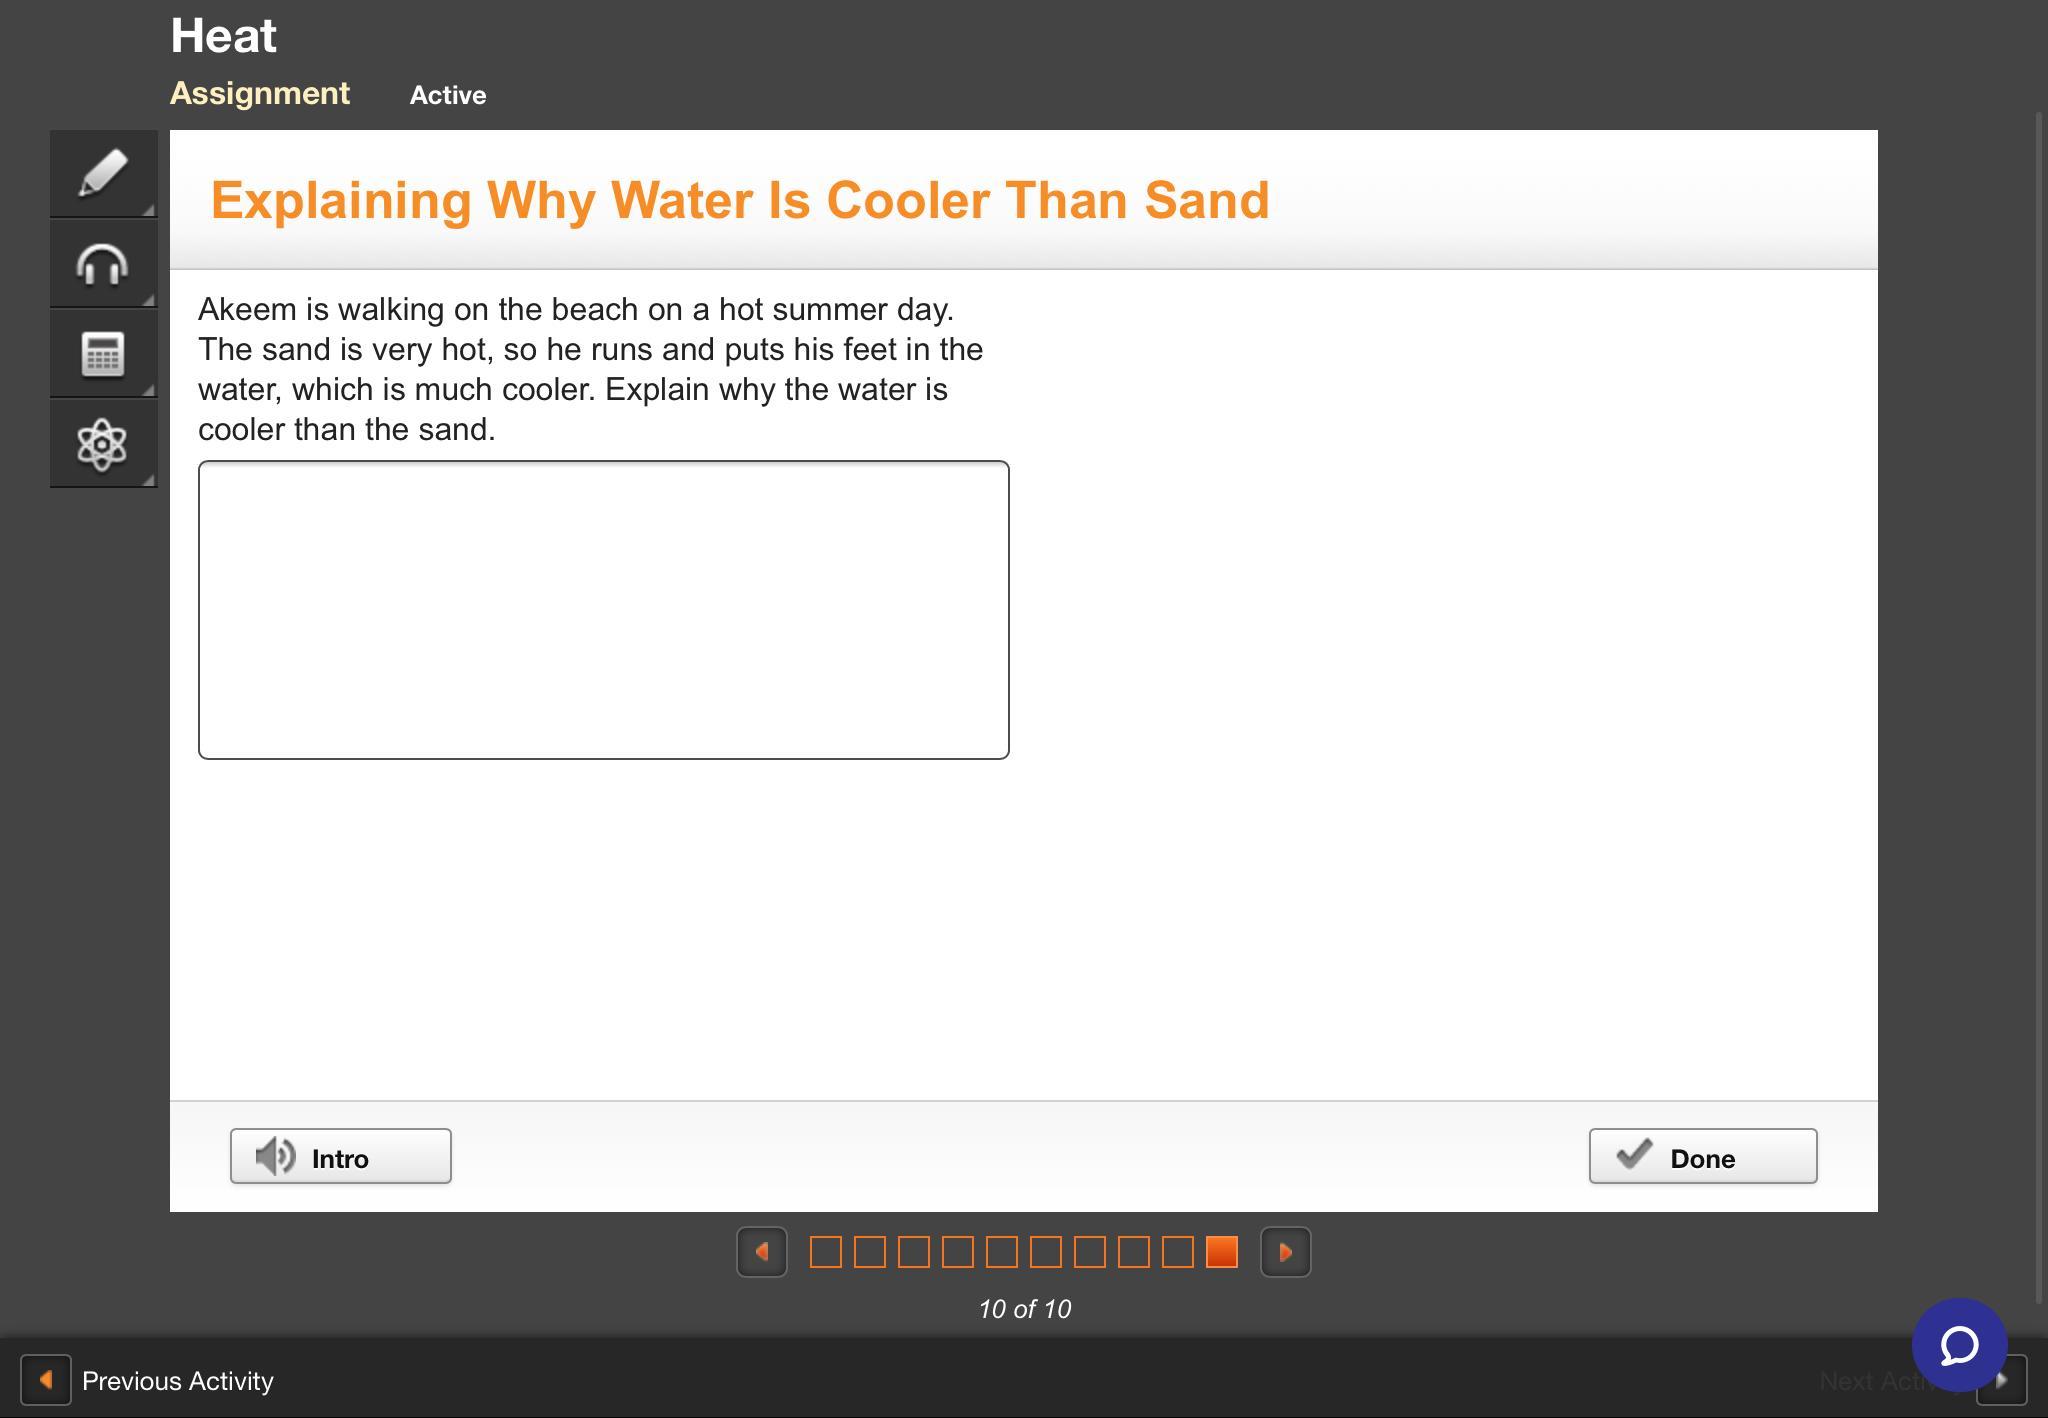Image resolution: width=2048 pixels, height=1418 pixels.
Task: Open the headphones audio tool
Action: tap(103, 264)
